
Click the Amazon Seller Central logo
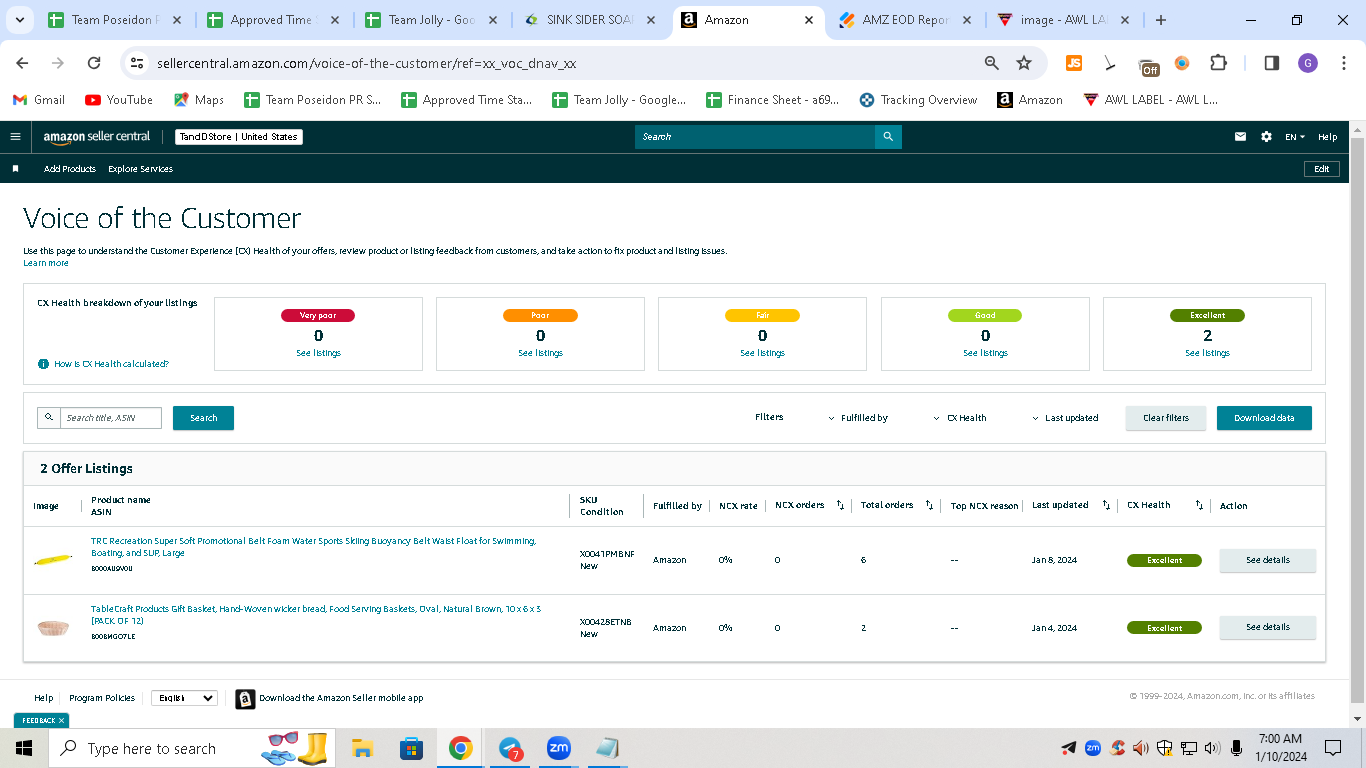tap(97, 137)
